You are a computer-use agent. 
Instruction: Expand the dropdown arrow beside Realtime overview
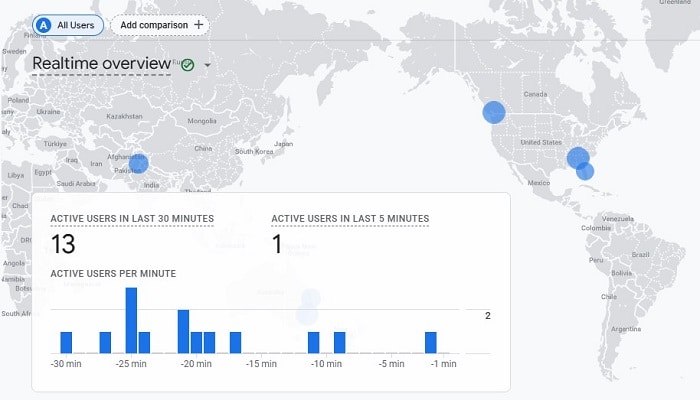[x=208, y=65]
